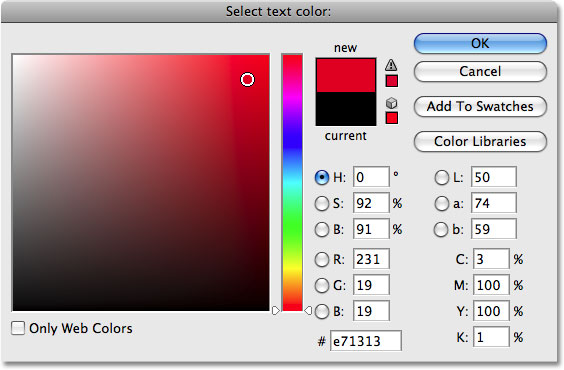This screenshot has height=370, width=564.
Task: Click the not-web-safe cube icon
Action: pos(391,103)
